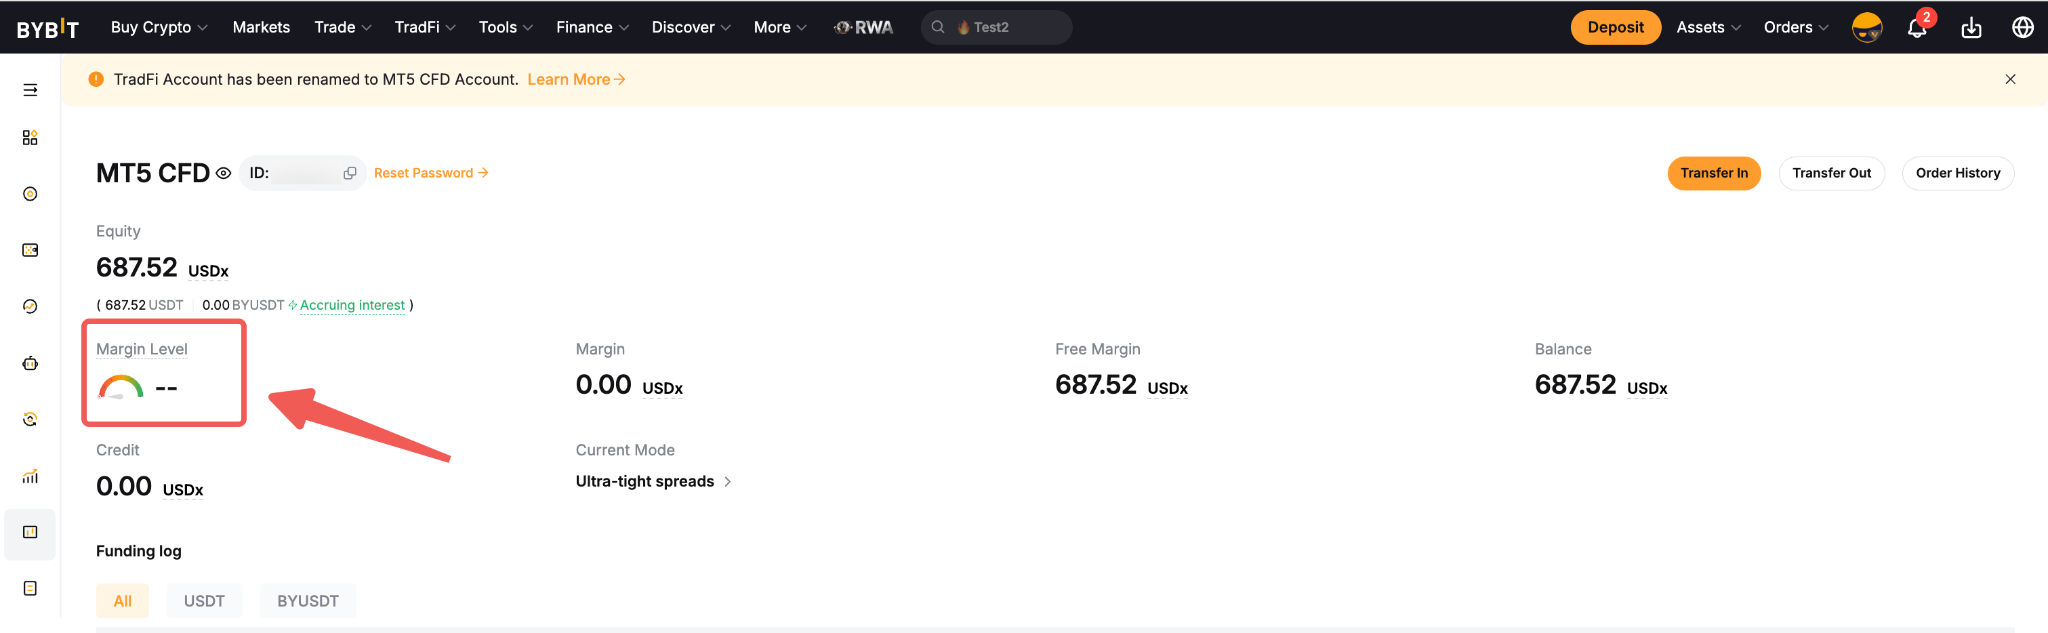
Task: Click the Balance 687.52 value
Action: tap(1601, 384)
